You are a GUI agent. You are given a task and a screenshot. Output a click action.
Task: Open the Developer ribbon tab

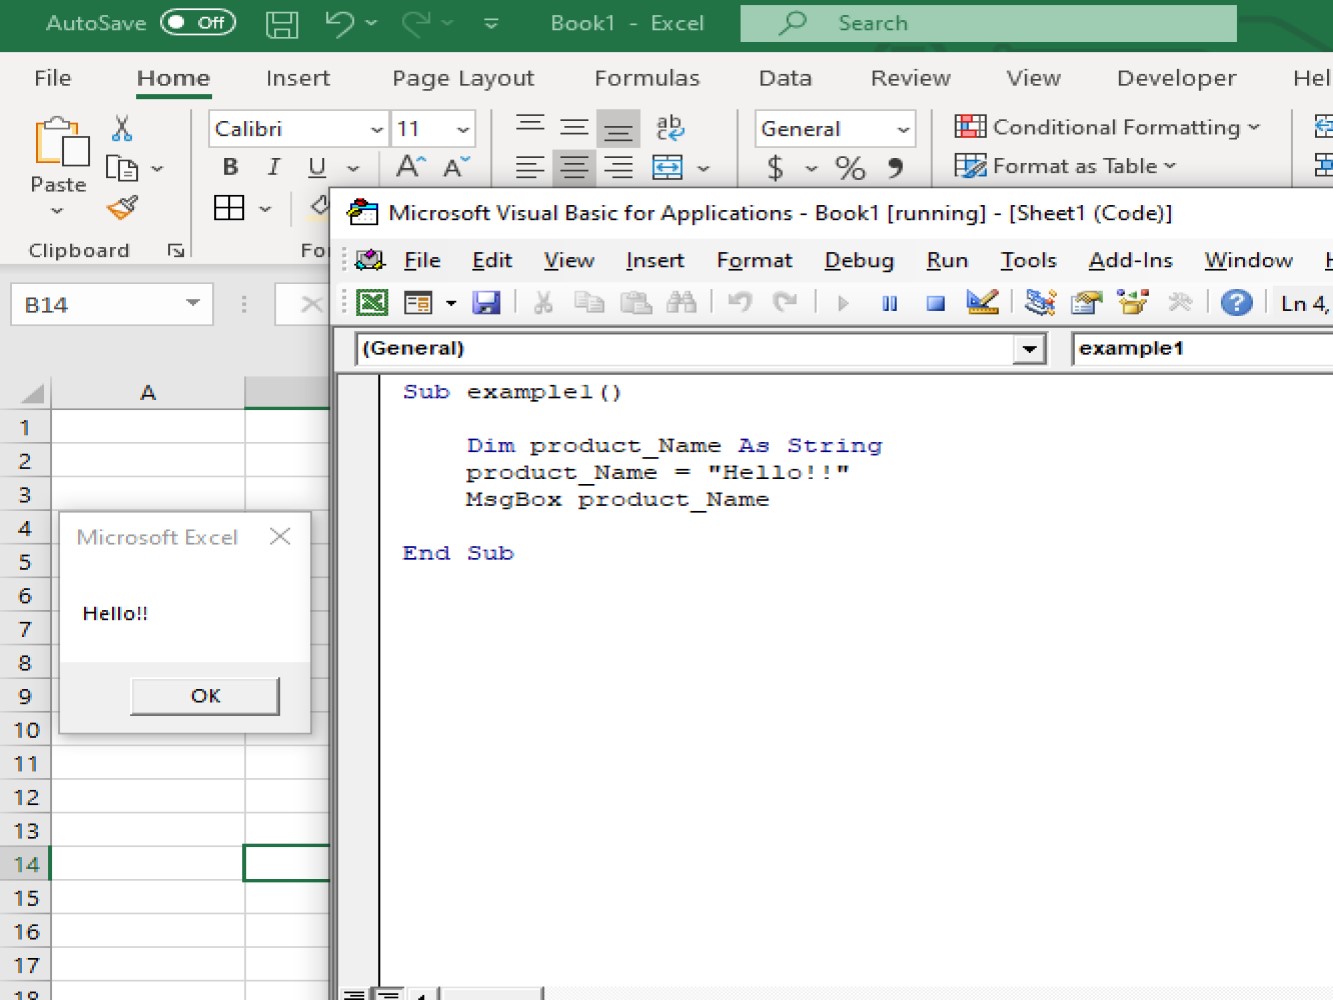(x=1176, y=78)
